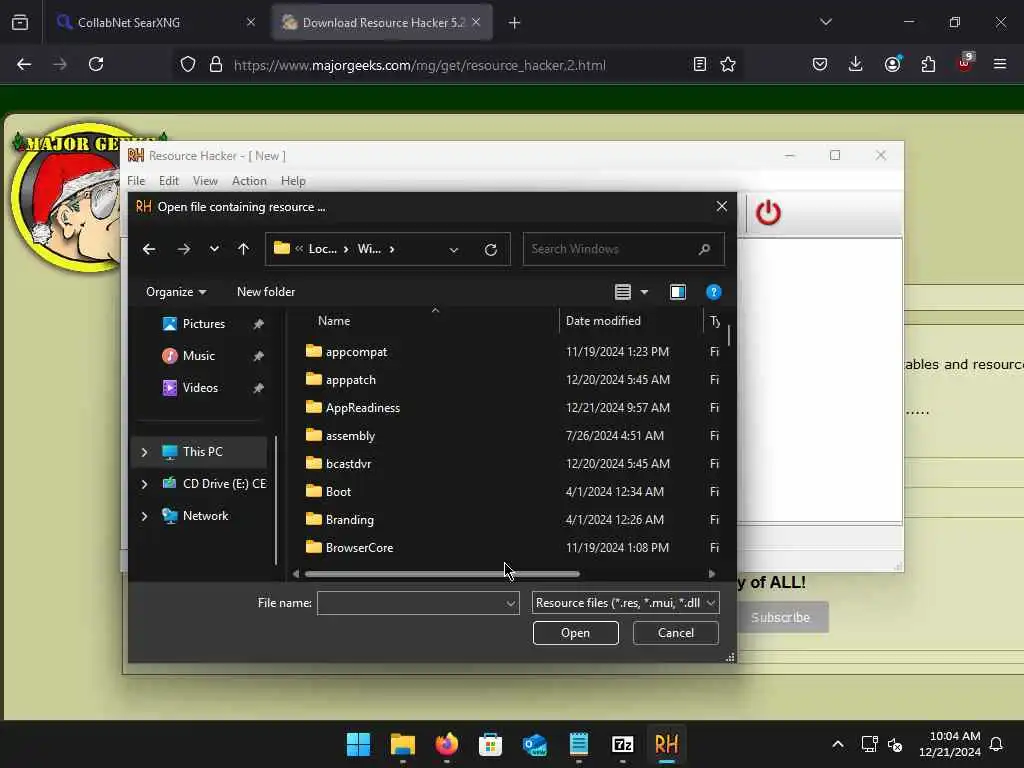This screenshot has width=1024, height=768.
Task: Expand the address bar path dropdown
Action: [x=453, y=249]
